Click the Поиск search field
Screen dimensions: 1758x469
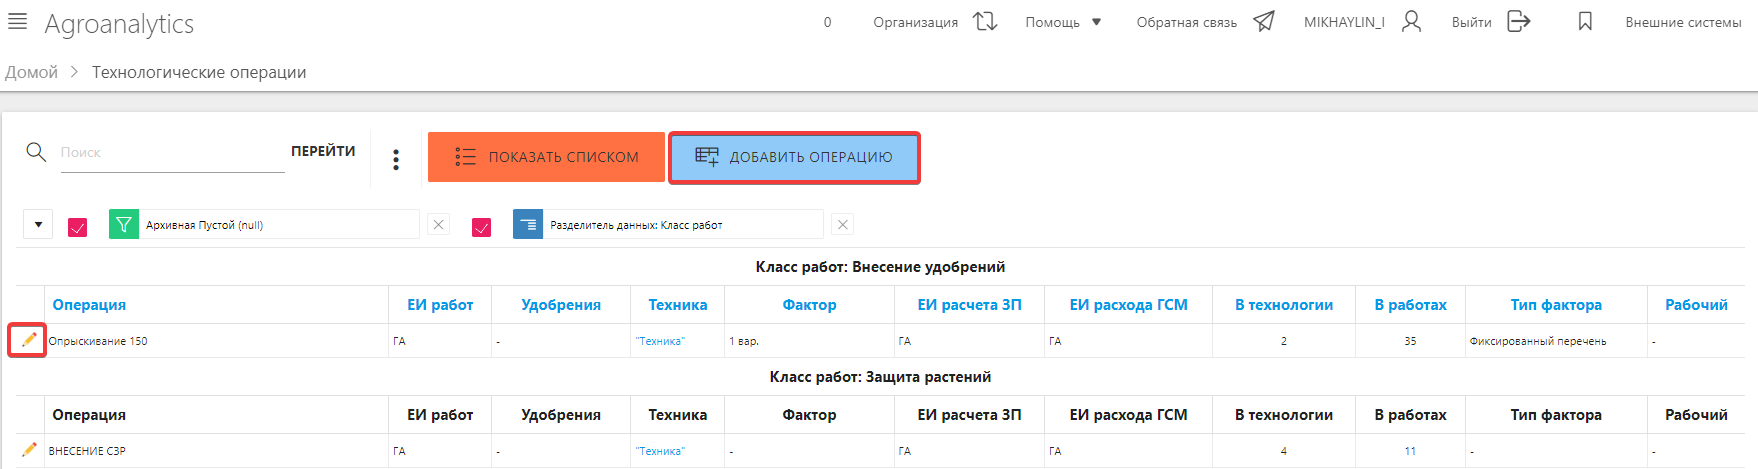point(172,153)
